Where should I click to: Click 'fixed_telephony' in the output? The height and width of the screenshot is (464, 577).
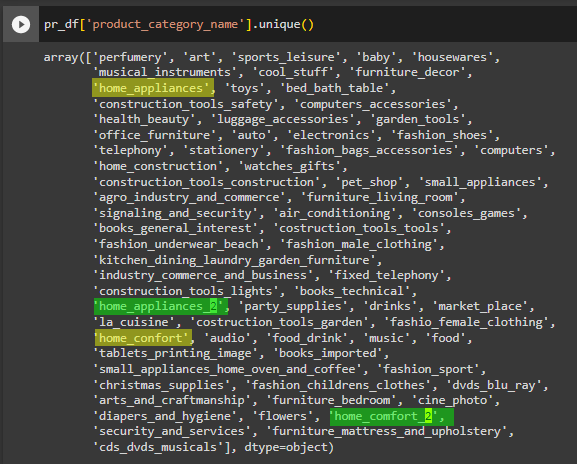[x=386, y=276]
